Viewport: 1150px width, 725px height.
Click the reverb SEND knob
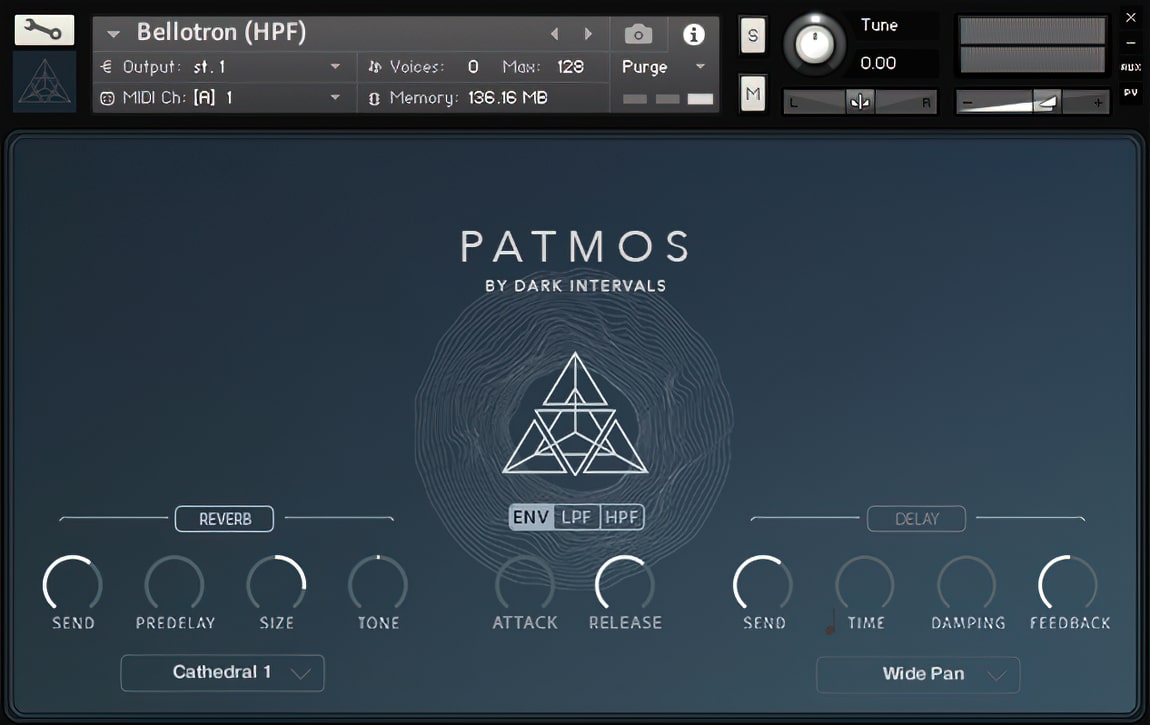click(73, 584)
